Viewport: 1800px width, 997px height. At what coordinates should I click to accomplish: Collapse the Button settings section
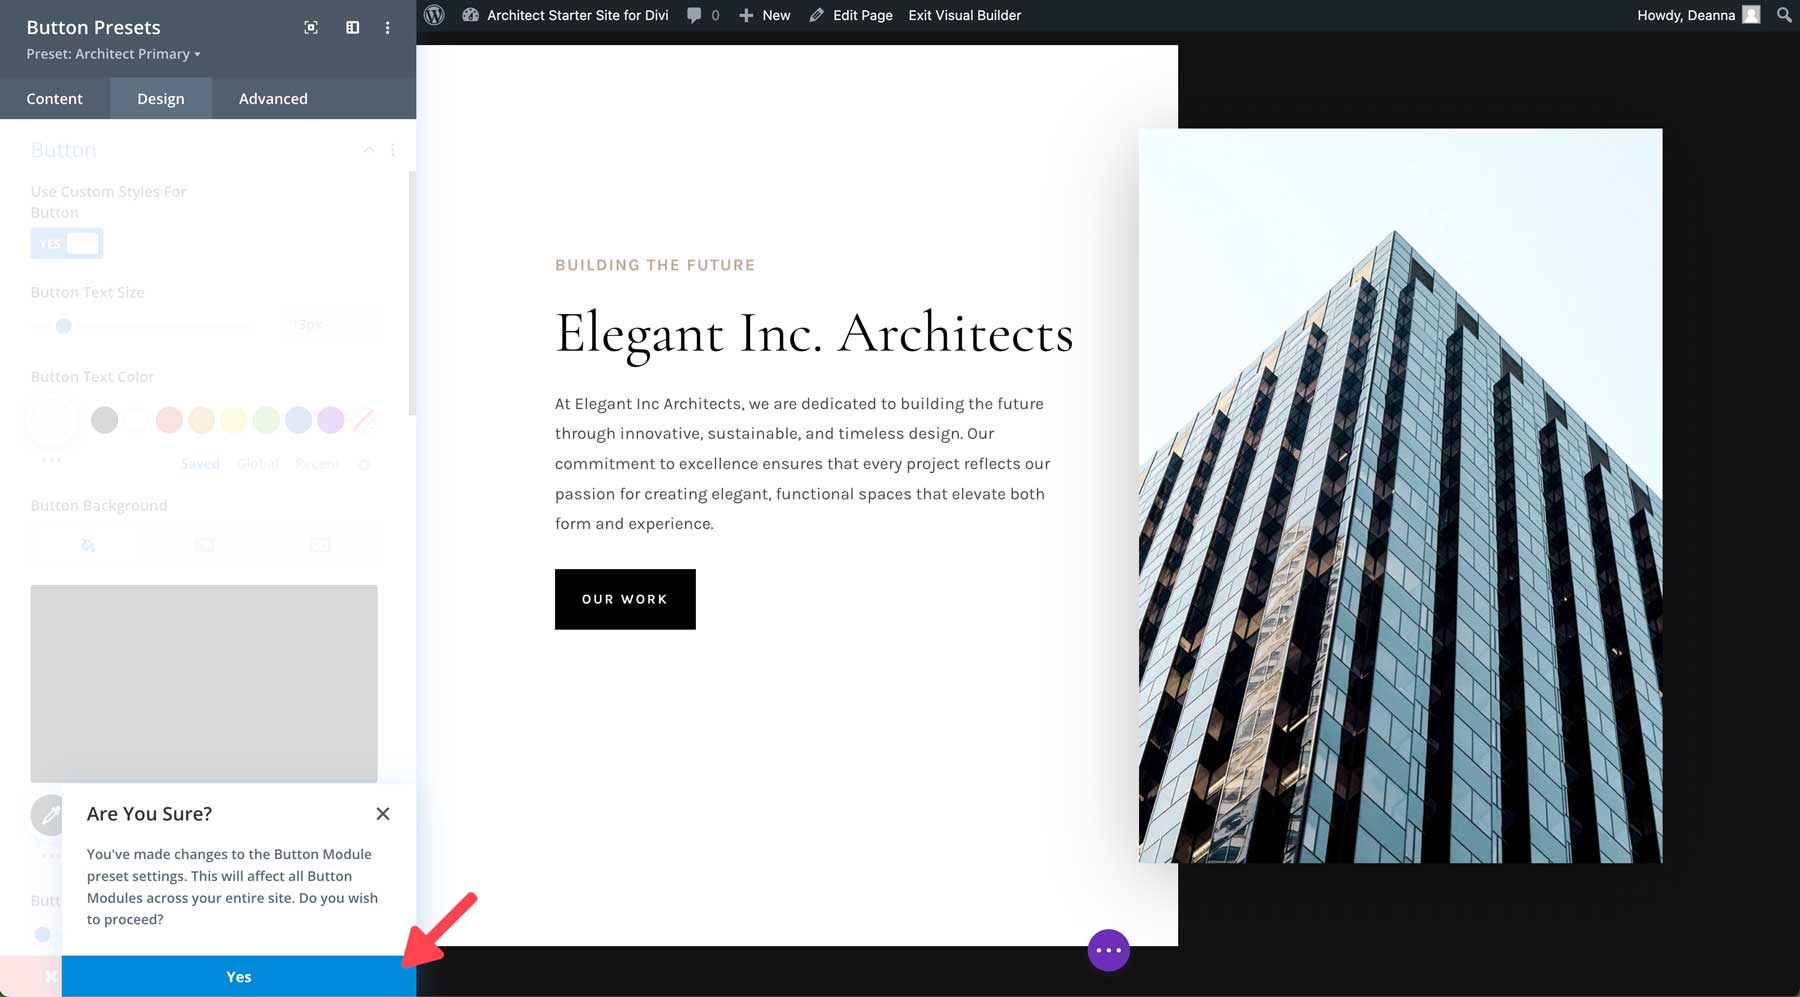point(368,149)
